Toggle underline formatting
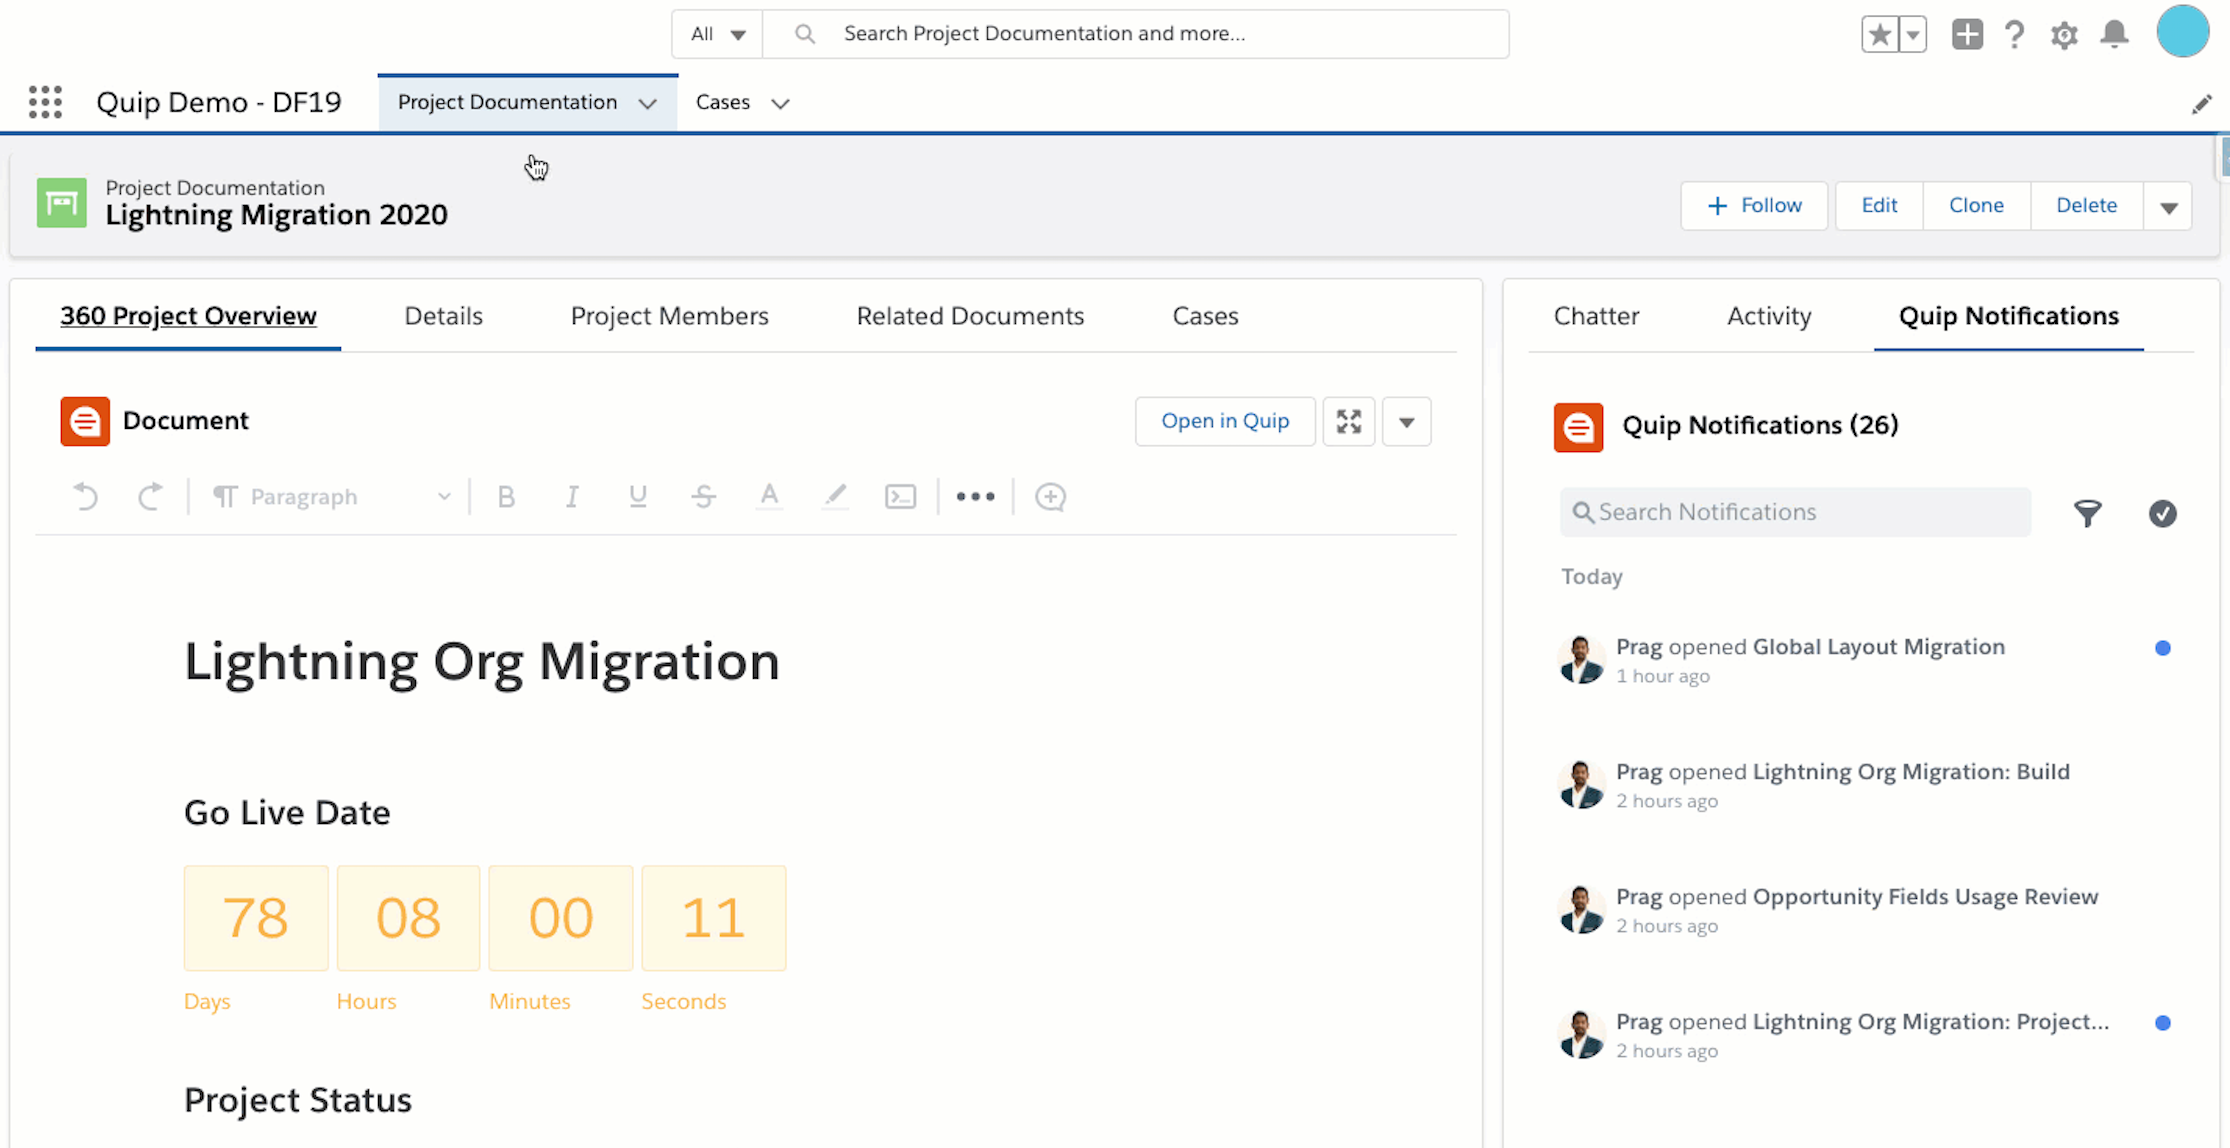 tap(637, 497)
